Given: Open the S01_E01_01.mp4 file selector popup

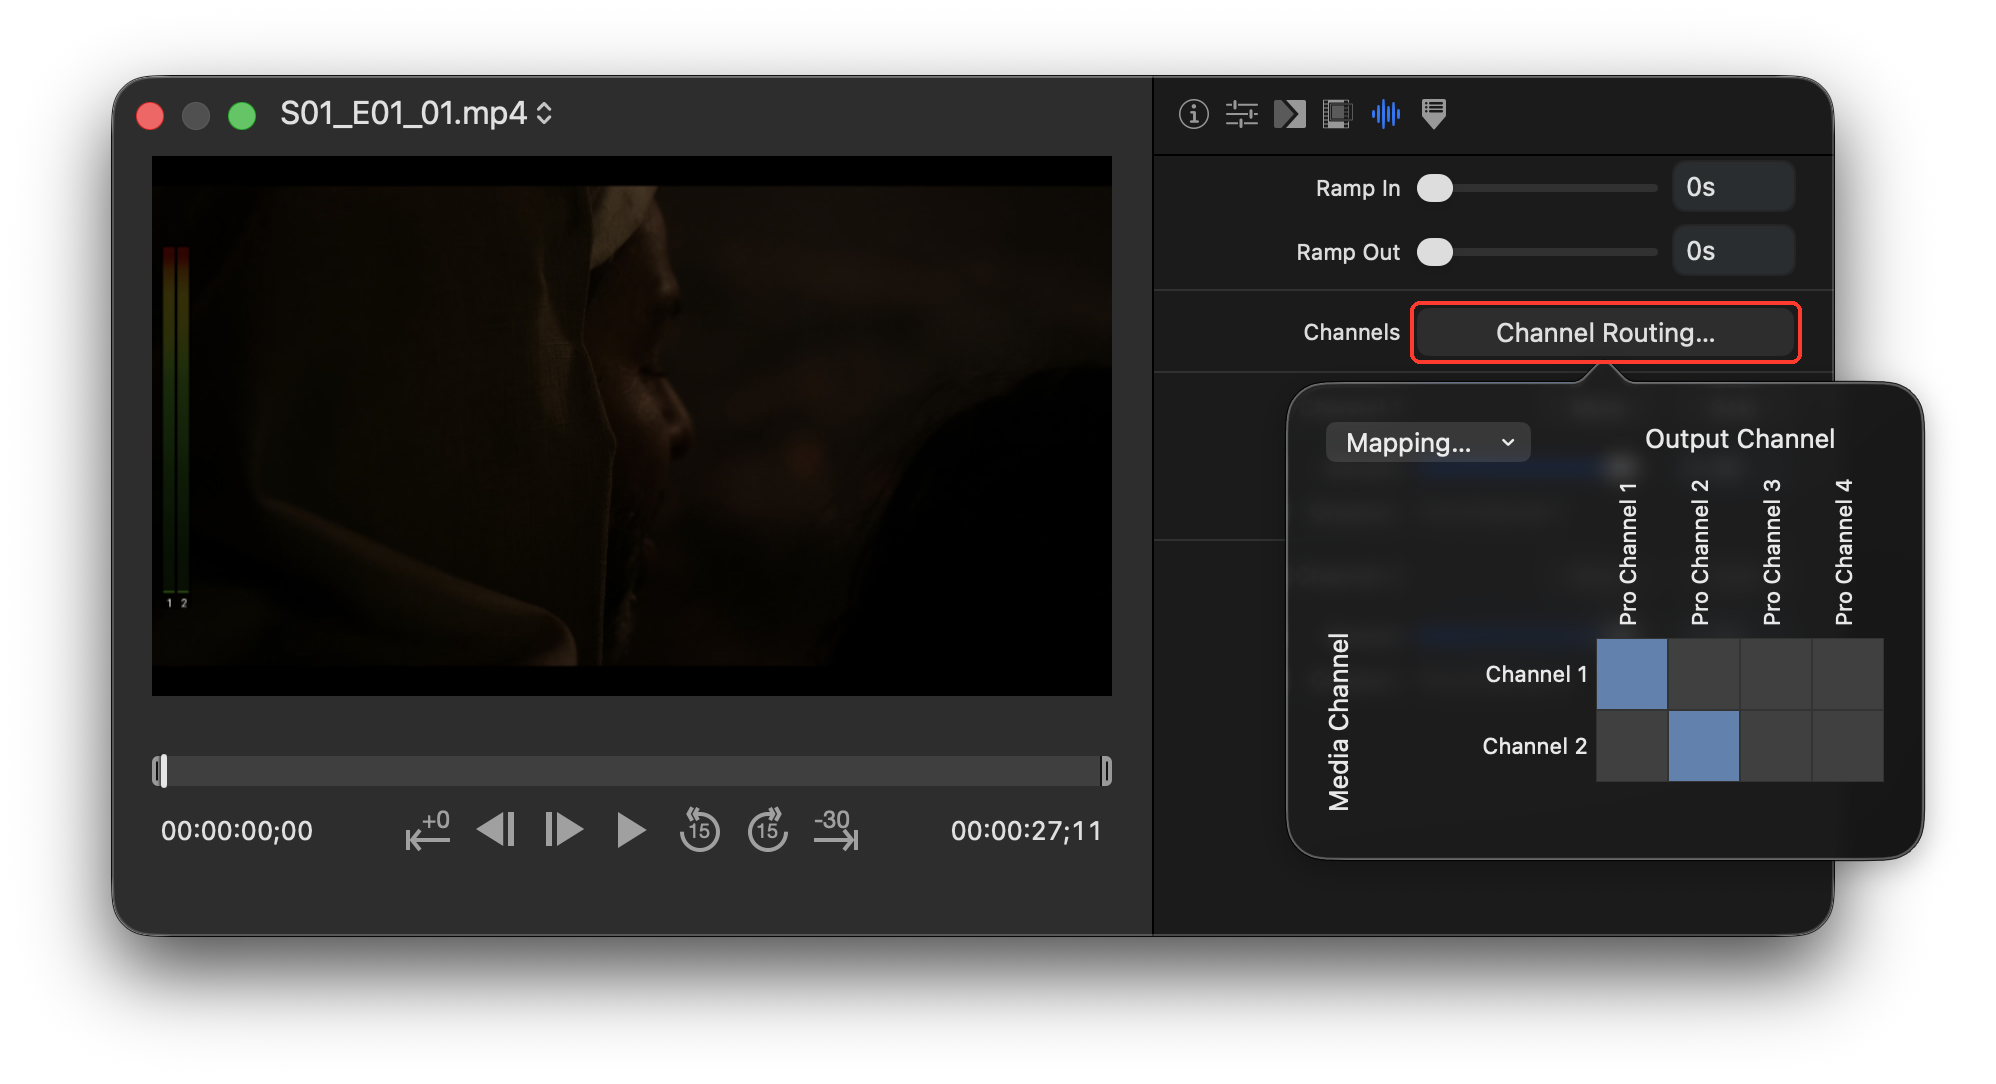Looking at the screenshot, I should [417, 114].
